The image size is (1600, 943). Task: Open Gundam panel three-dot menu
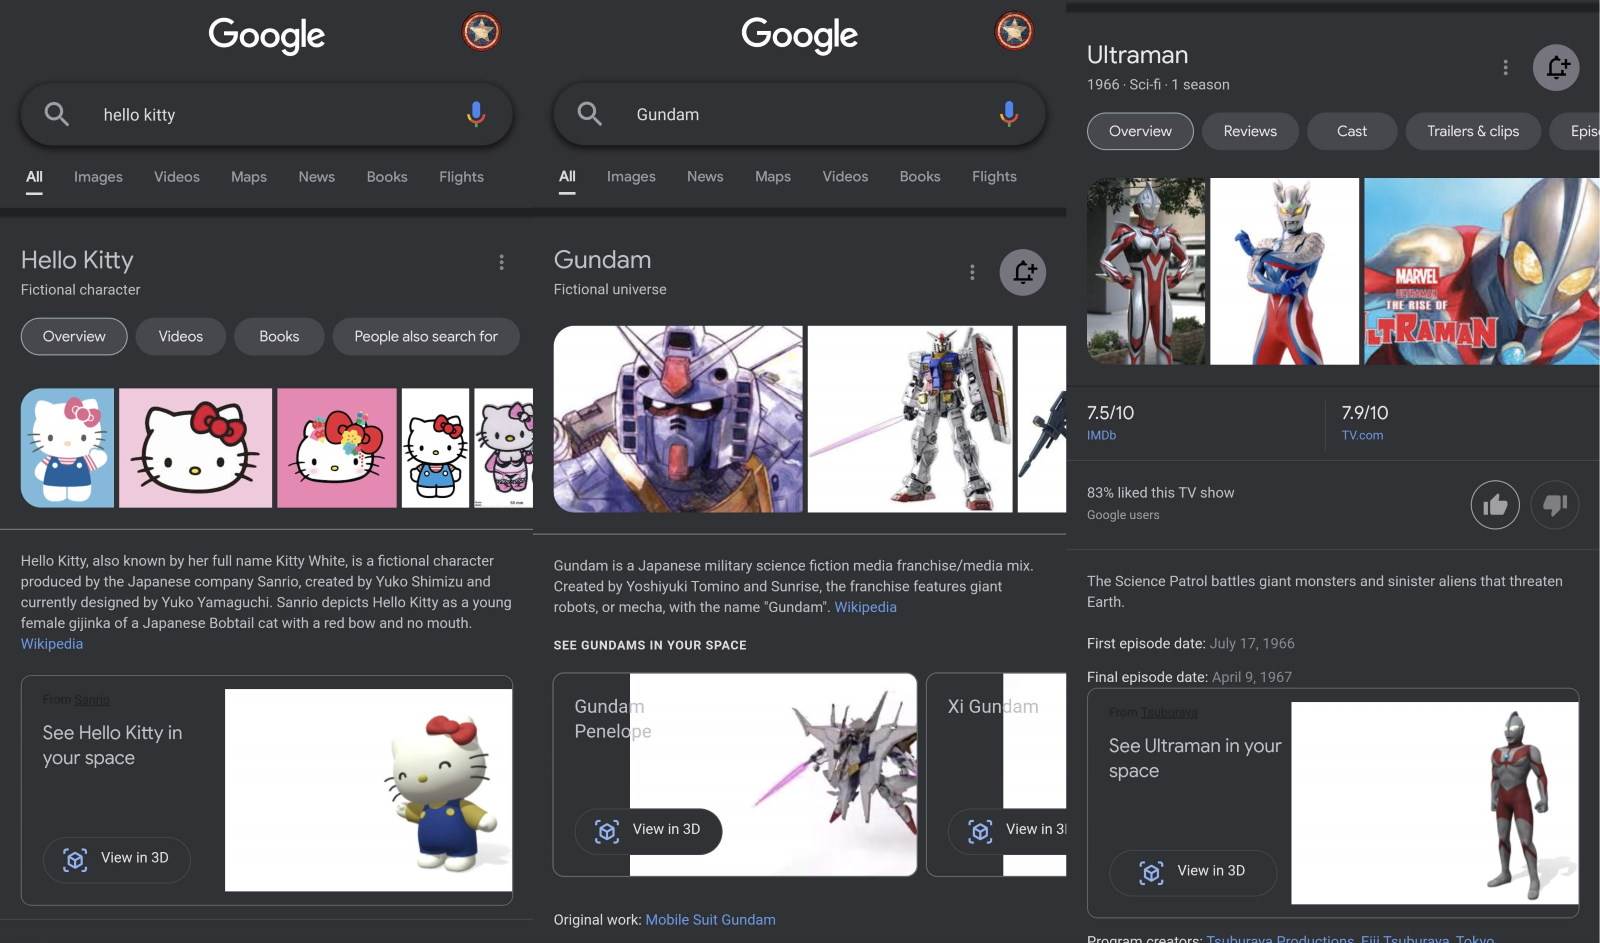click(x=972, y=272)
